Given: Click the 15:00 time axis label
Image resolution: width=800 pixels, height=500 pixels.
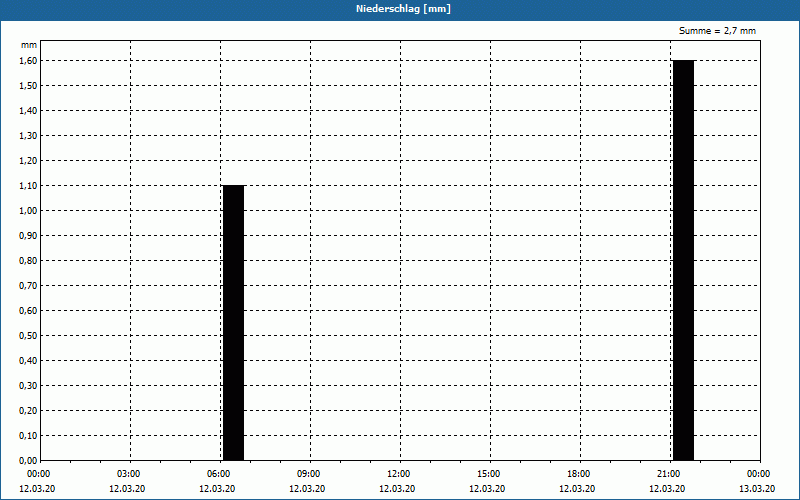Looking at the screenshot, I should click(x=489, y=474).
